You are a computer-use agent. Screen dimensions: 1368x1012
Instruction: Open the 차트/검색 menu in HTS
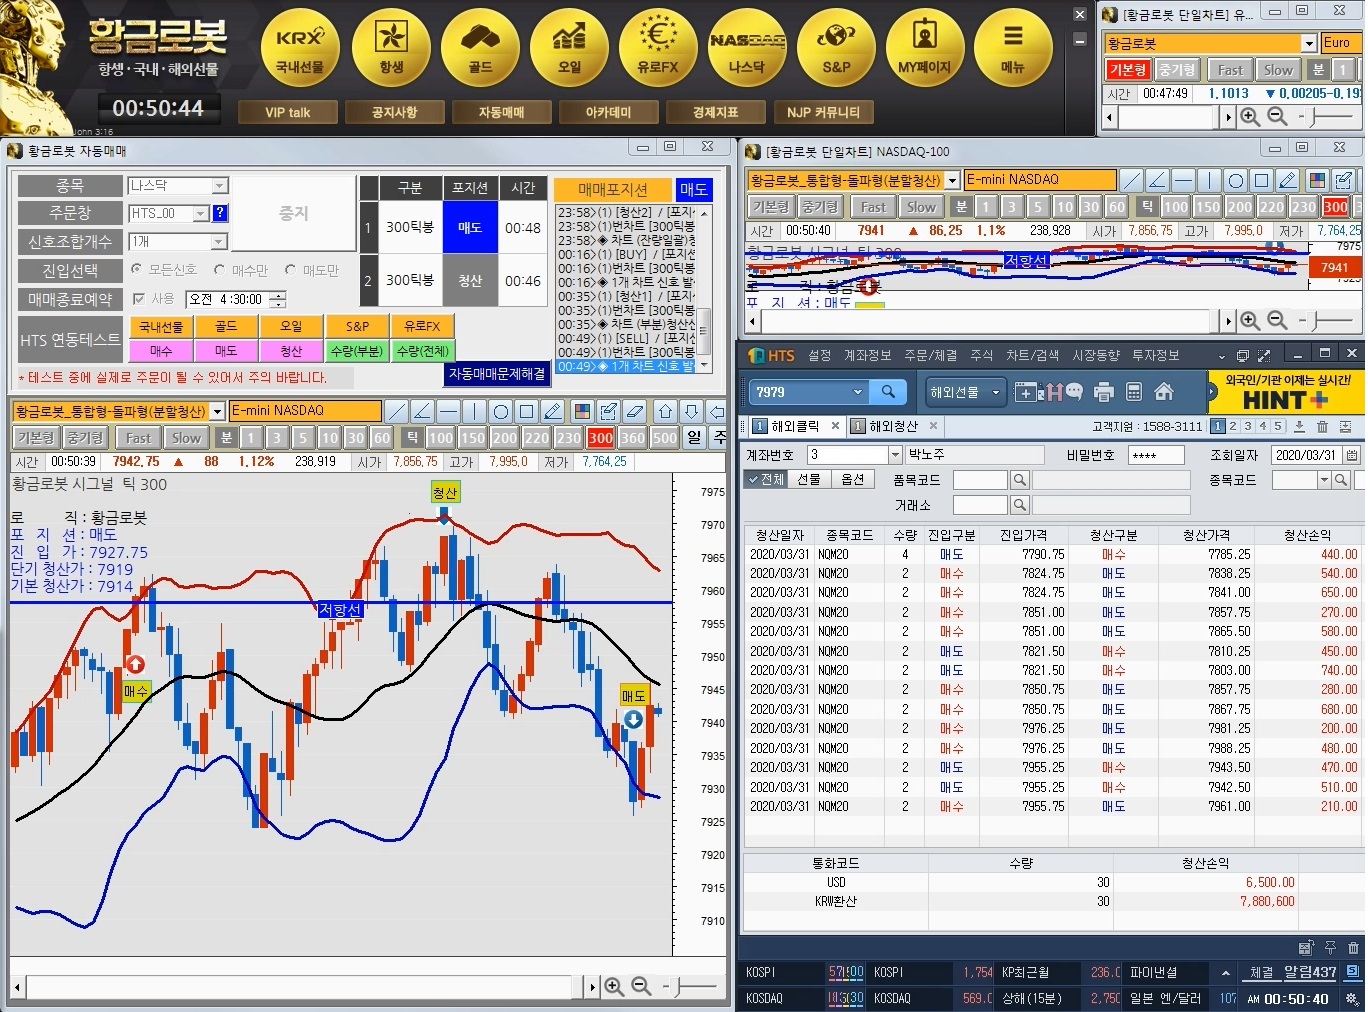[x=1032, y=355]
